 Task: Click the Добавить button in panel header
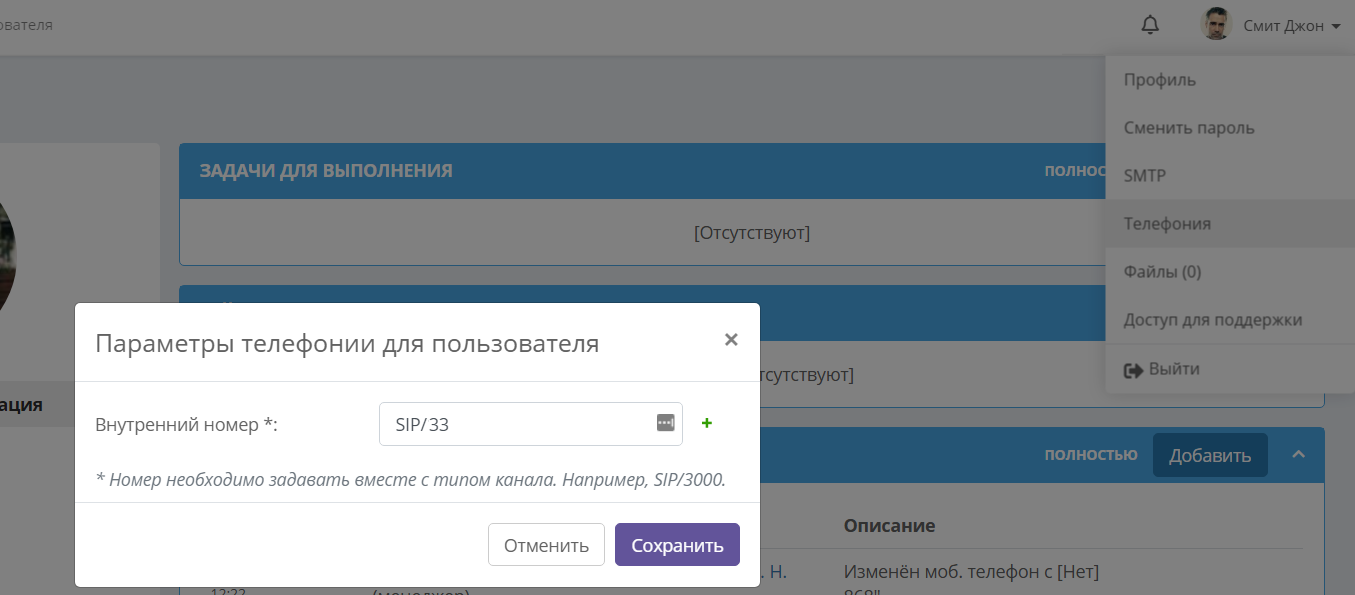click(x=1210, y=455)
